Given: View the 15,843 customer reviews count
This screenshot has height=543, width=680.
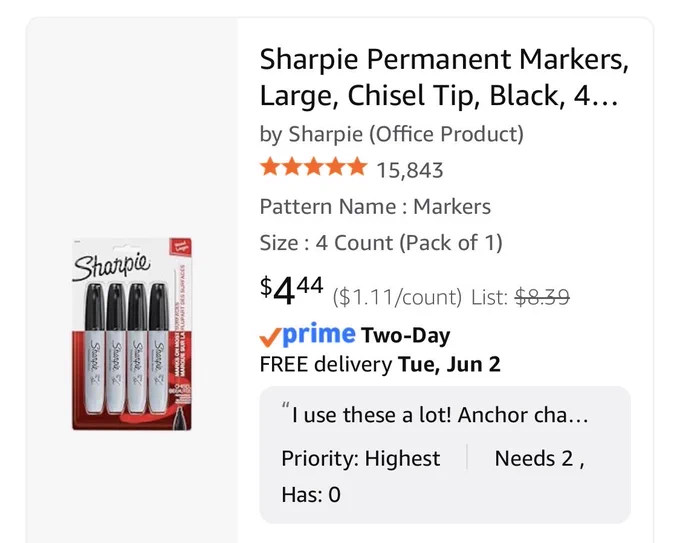Looking at the screenshot, I should 409,170.
